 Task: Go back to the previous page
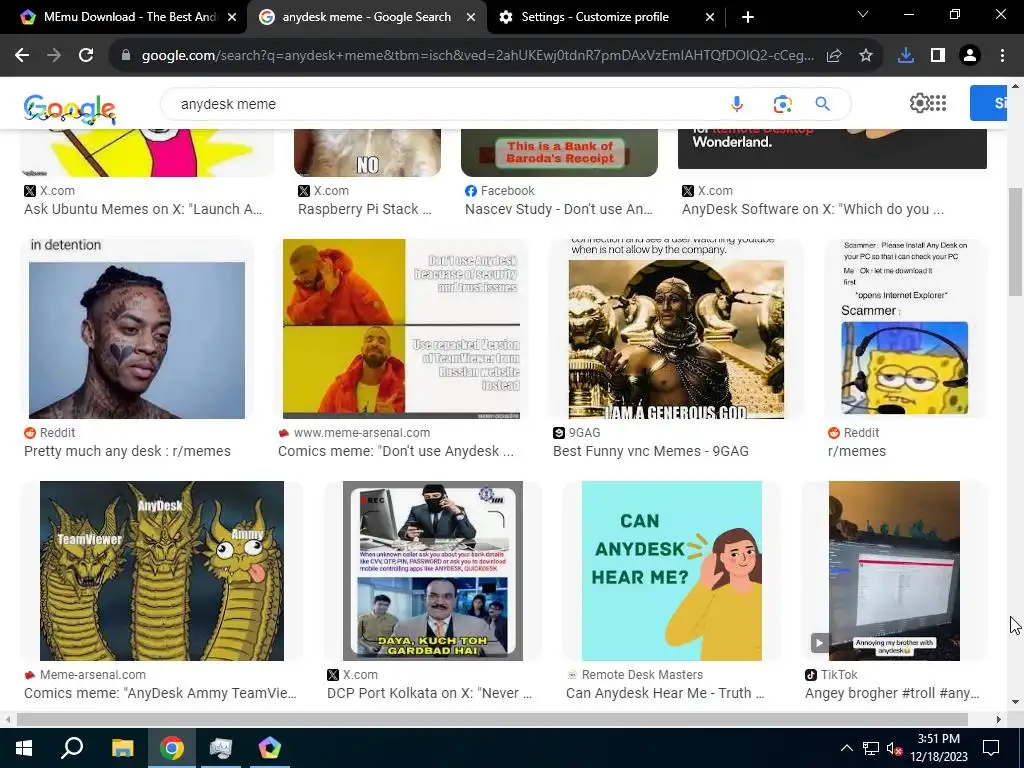click(22, 56)
